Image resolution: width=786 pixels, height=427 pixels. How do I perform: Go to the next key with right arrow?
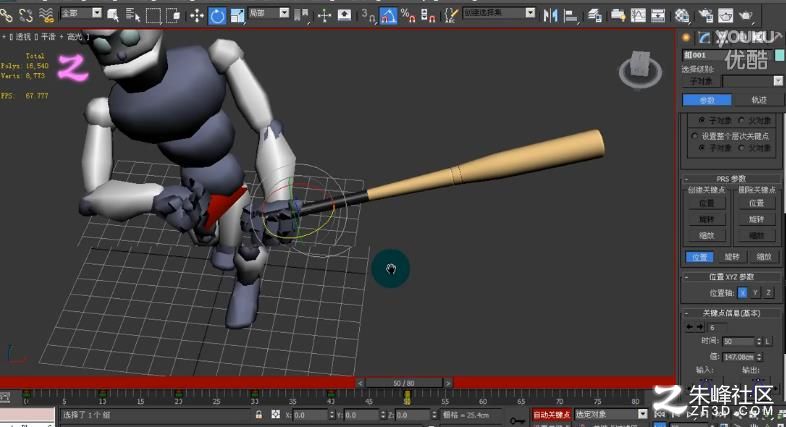[700, 327]
